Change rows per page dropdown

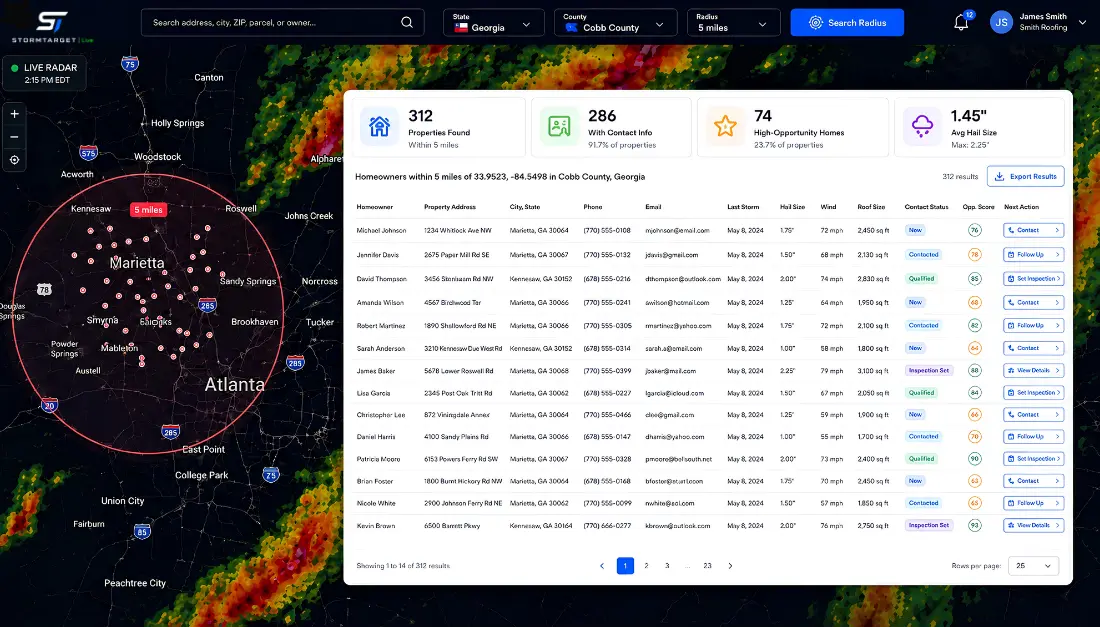click(1033, 566)
